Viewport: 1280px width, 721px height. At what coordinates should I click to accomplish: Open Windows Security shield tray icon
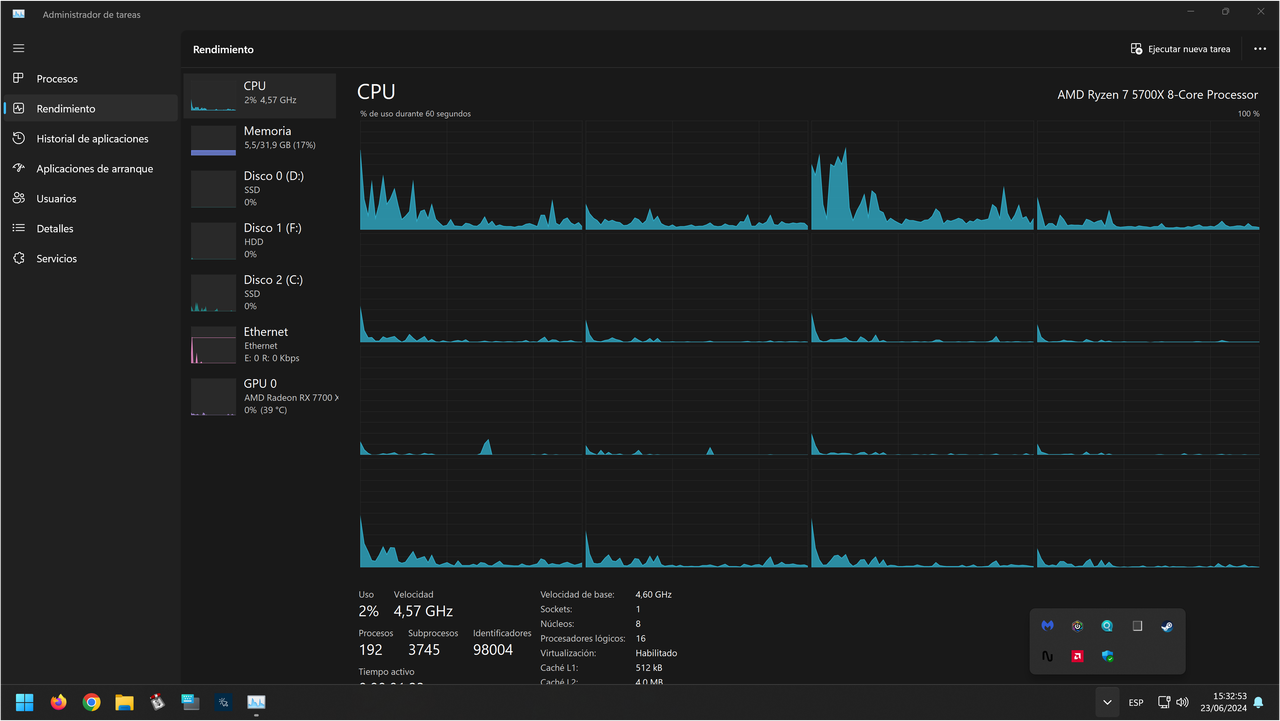pos(1107,656)
